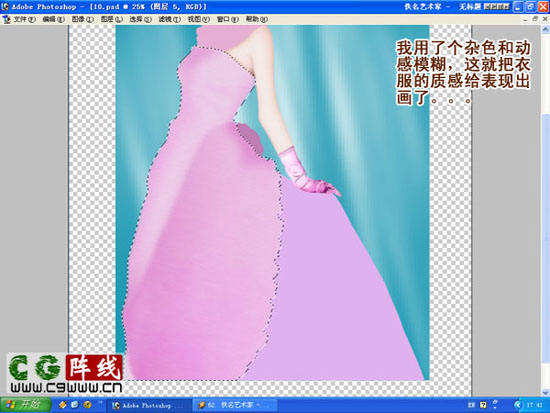Open the 滤镜 (Filter) menu
550x413 pixels.
tap(169, 19)
